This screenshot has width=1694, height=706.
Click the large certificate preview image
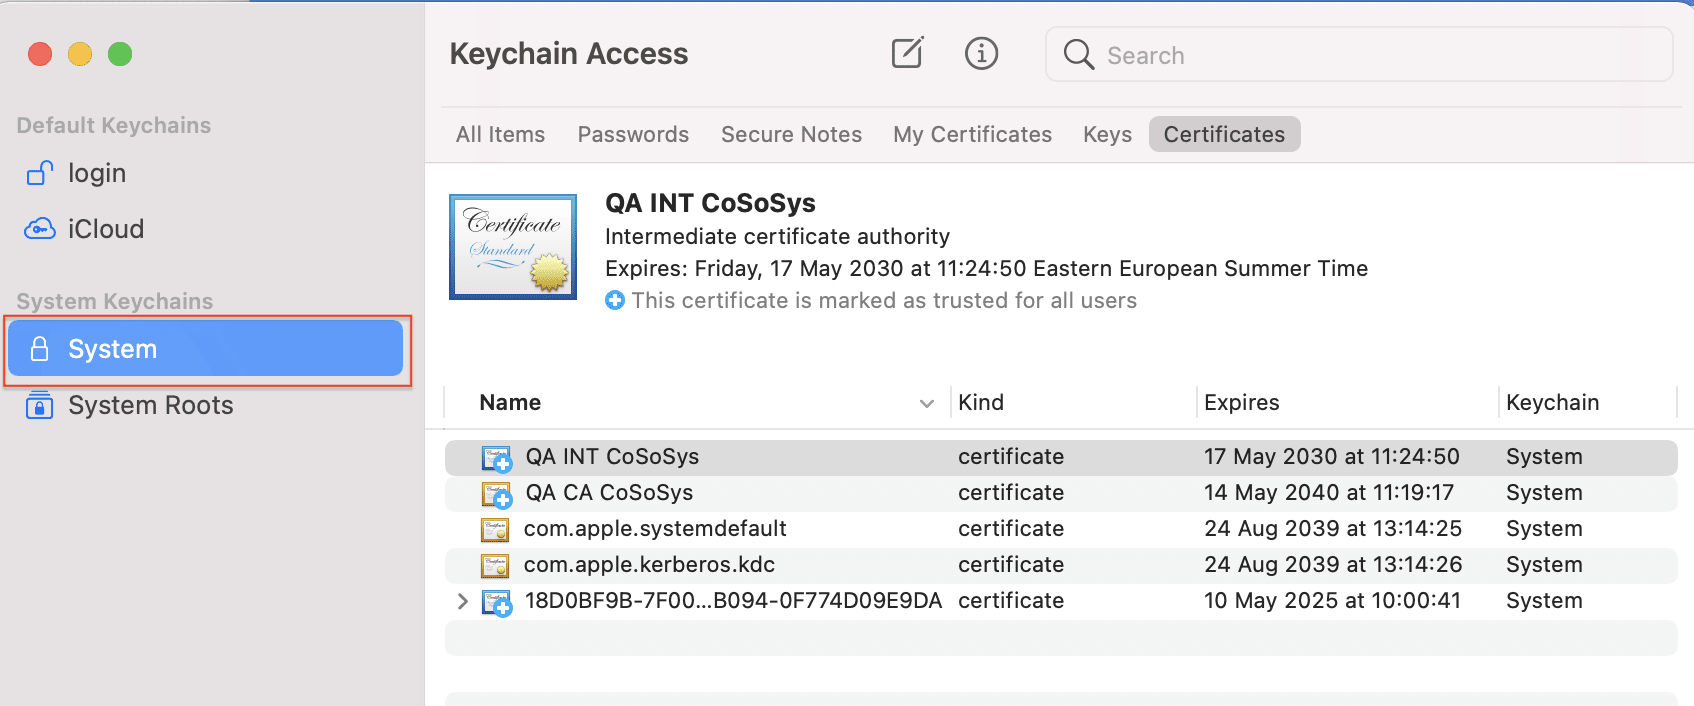pos(513,247)
